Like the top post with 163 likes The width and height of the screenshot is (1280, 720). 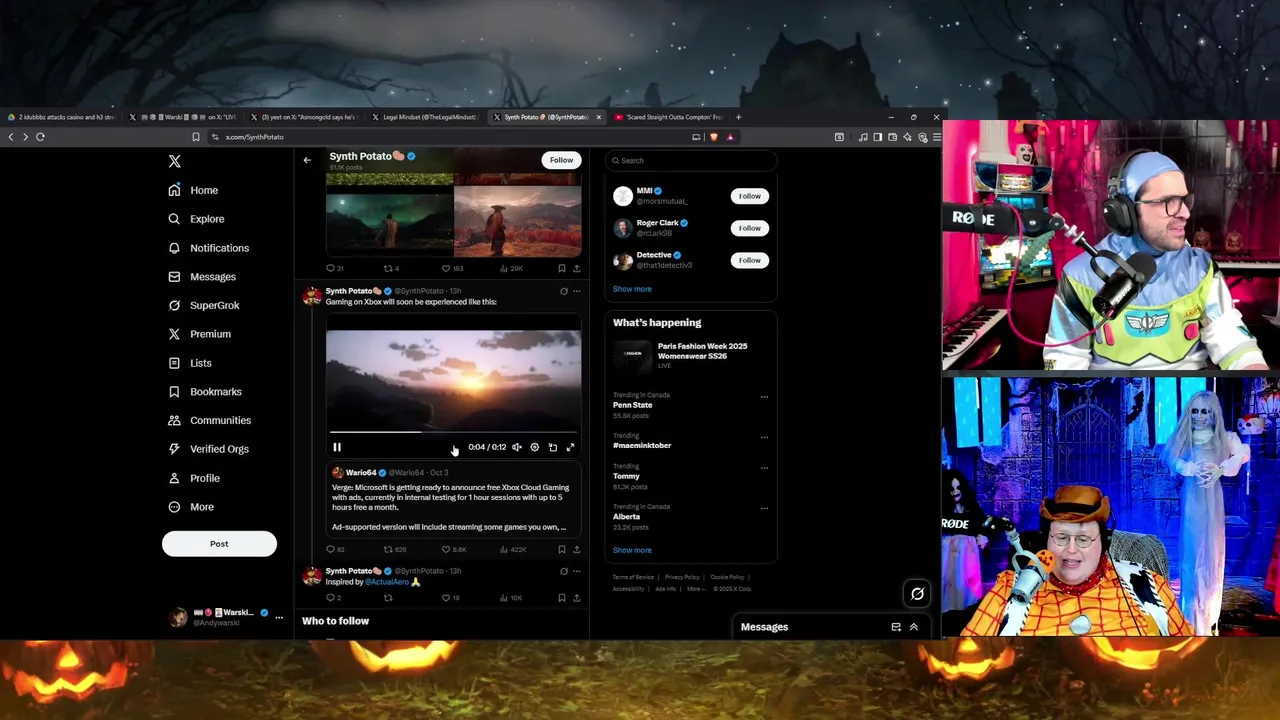[x=453, y=268]
